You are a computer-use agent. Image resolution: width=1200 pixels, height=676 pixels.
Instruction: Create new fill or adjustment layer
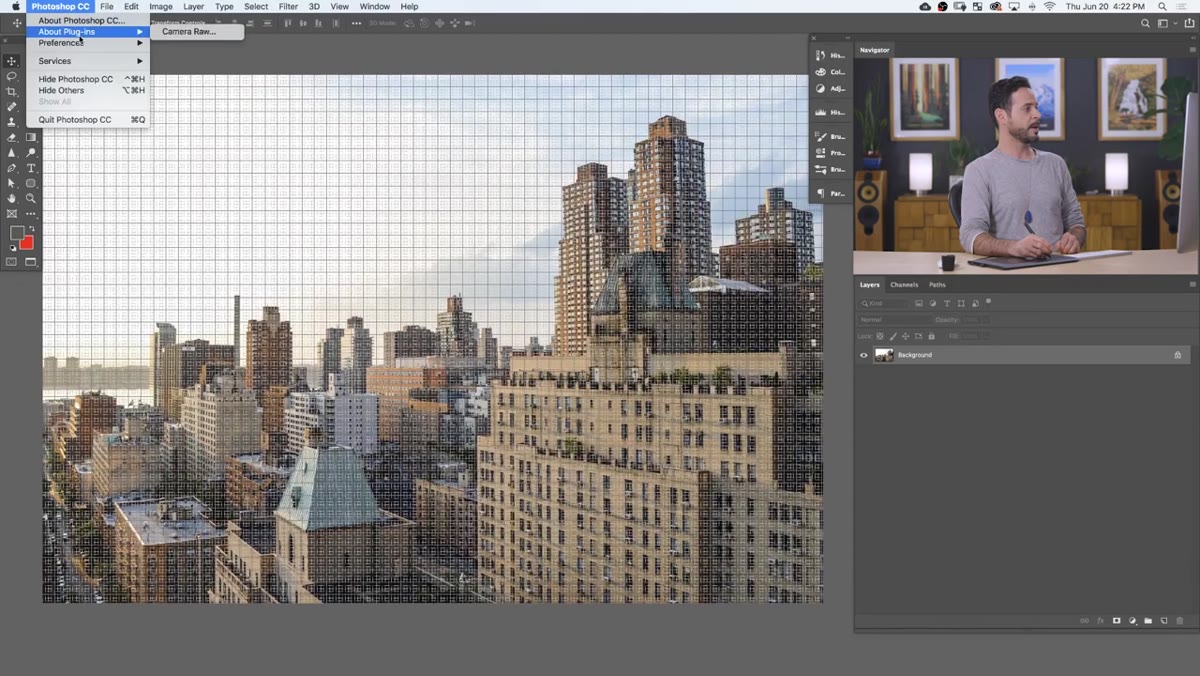point(1132,621)
